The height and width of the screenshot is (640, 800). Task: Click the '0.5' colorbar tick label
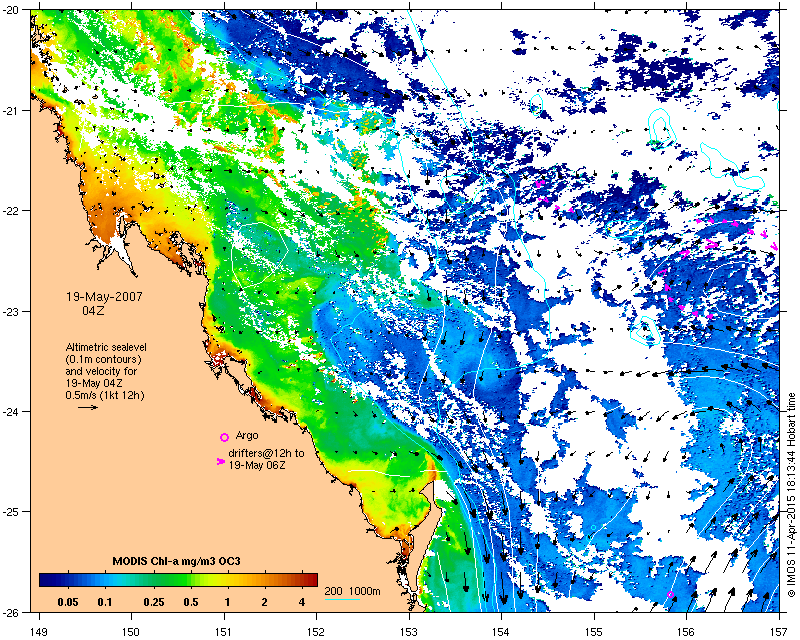[191, 602]
